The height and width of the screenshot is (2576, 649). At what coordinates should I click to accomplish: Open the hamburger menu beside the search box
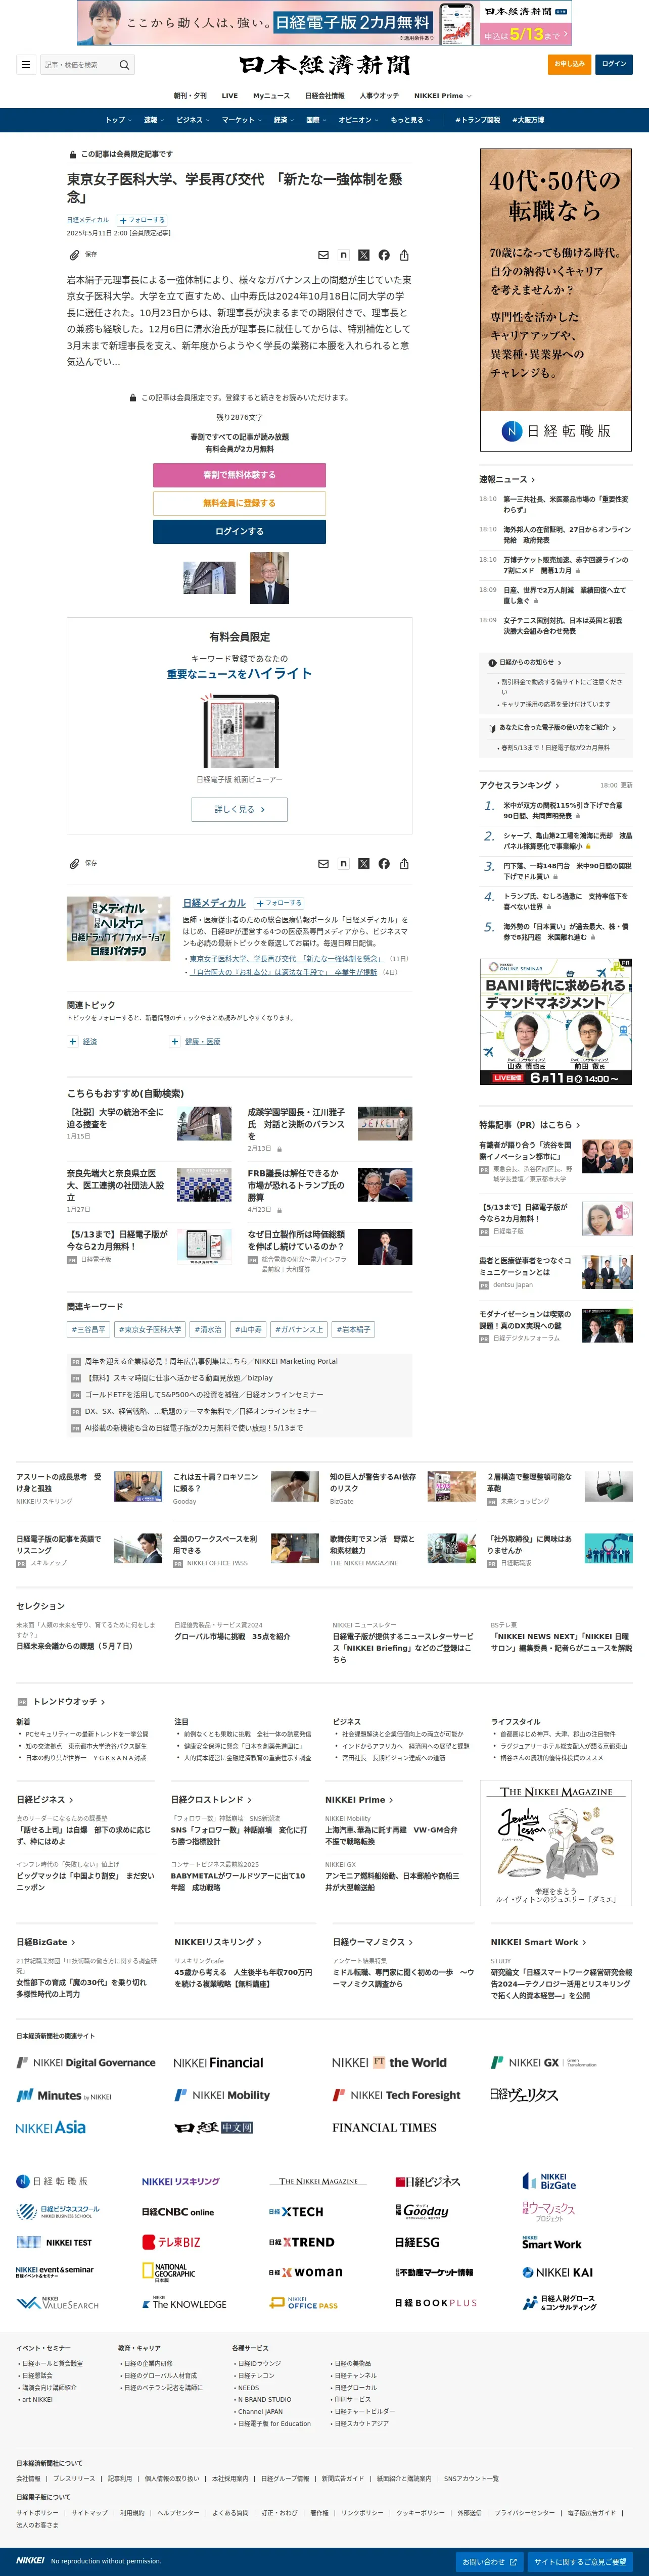pyautogui.click(x=25, y=65)
